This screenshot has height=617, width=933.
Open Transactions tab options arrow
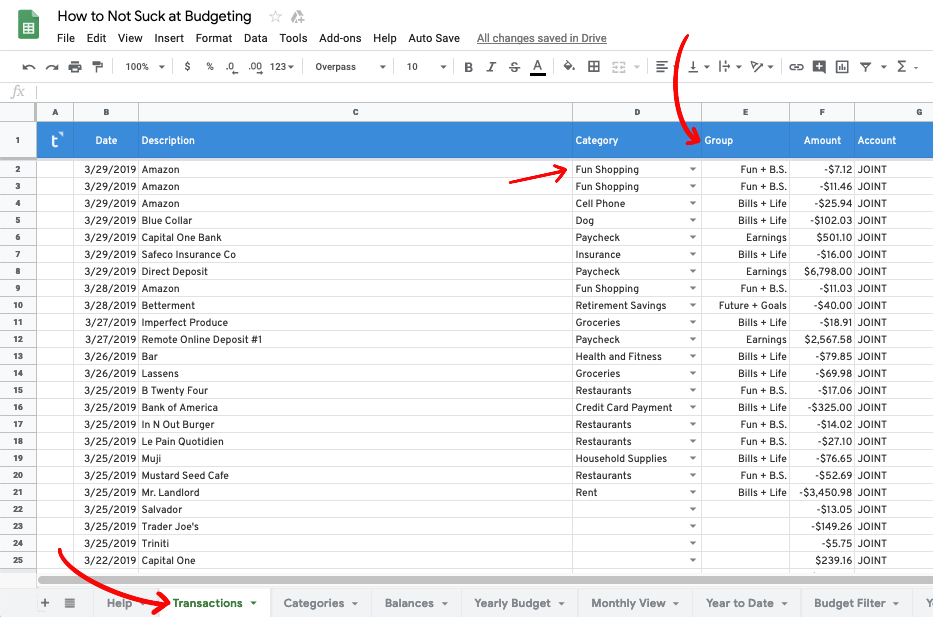pyautogui.click(x=253, y=603)
